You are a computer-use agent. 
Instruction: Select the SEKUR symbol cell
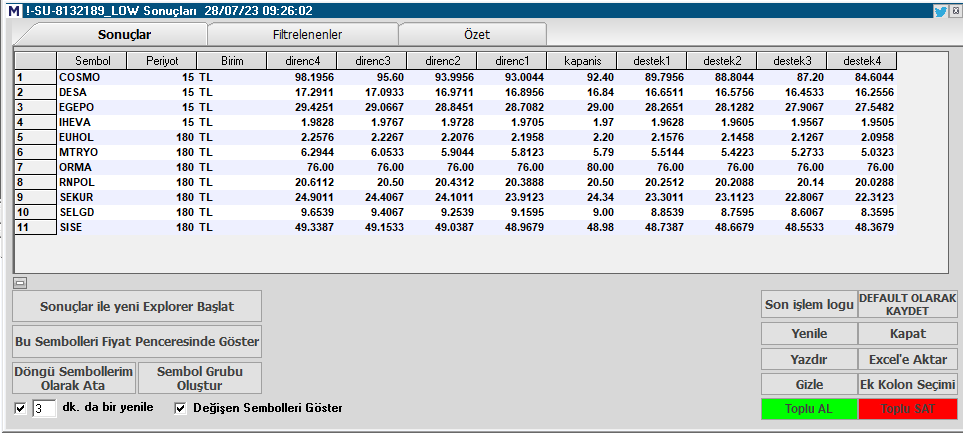click(x=92, y=197)
